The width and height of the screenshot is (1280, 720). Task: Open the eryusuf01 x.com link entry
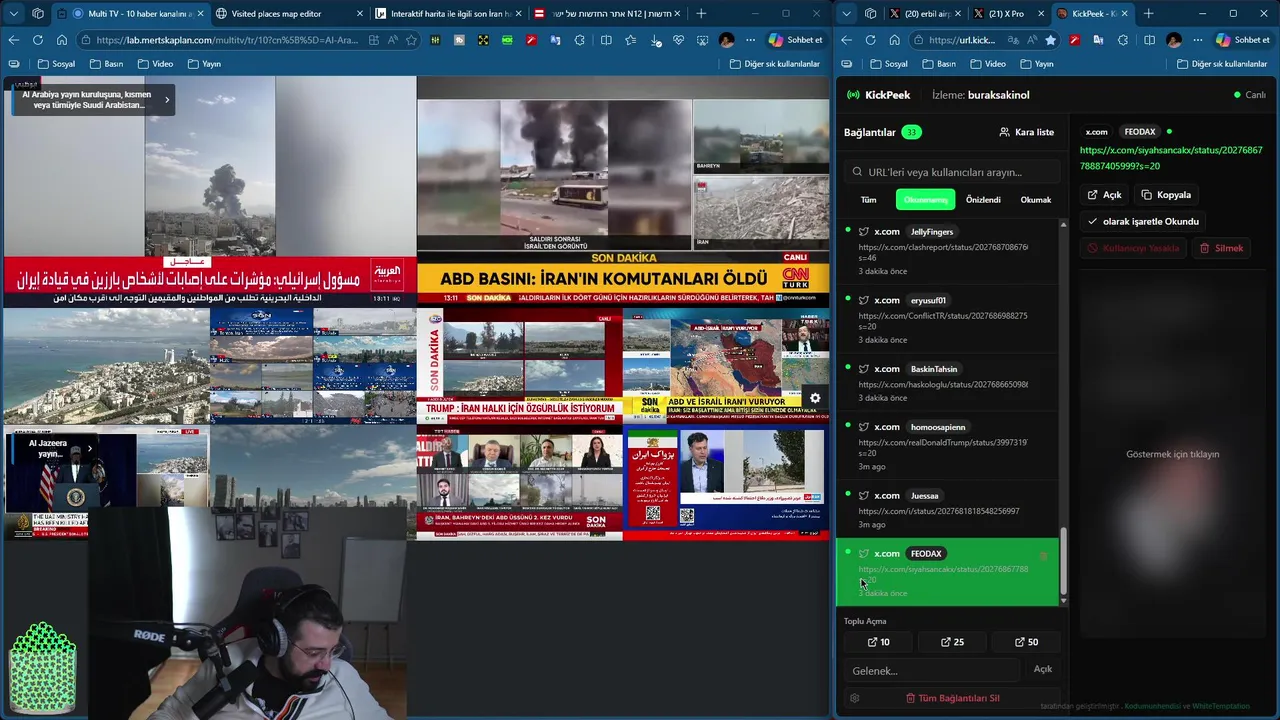[x=947, y=319]
